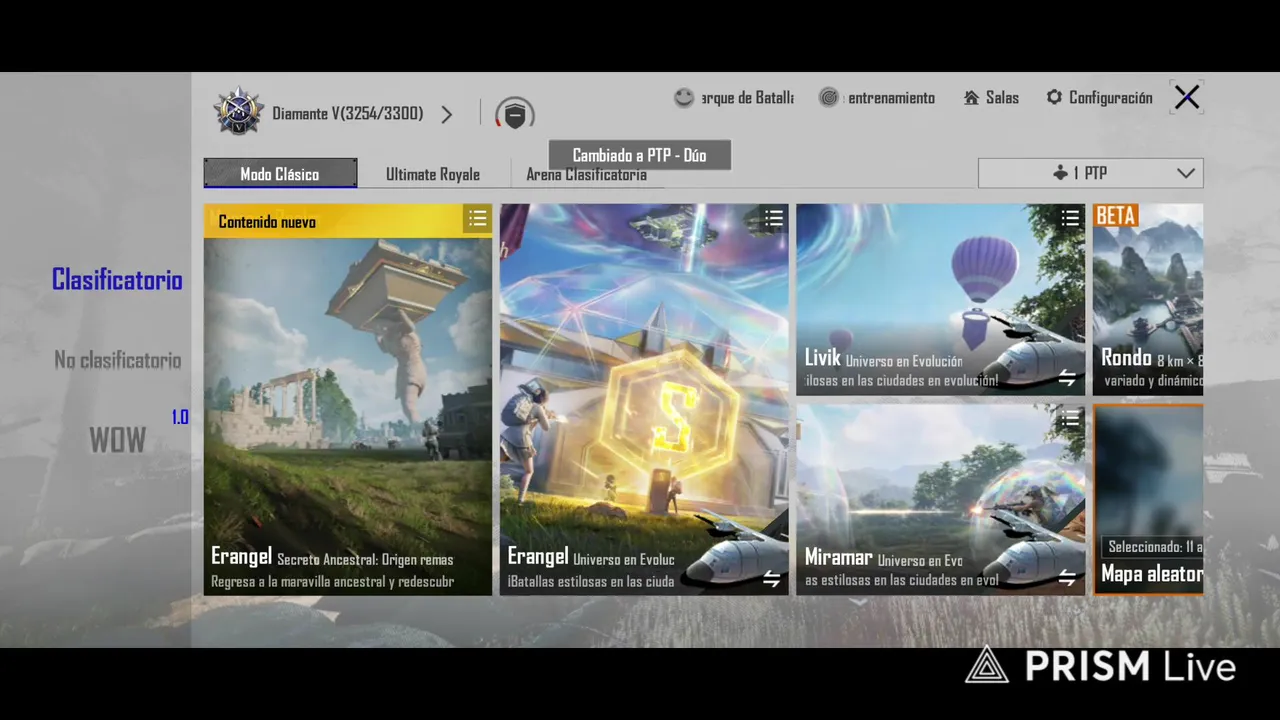This screenshot has width=1280, height=720.
Task: Switch to Arena Clasificatoria tab
Action: 586,175
